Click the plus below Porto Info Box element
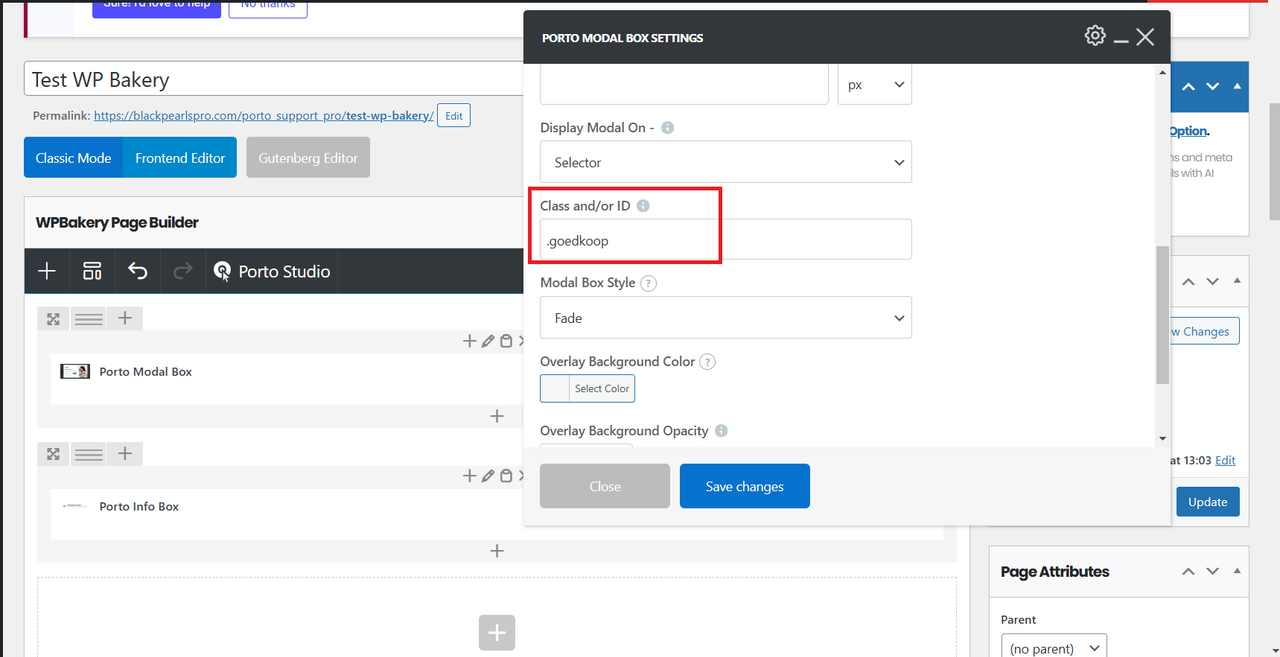 pos(497,551)
